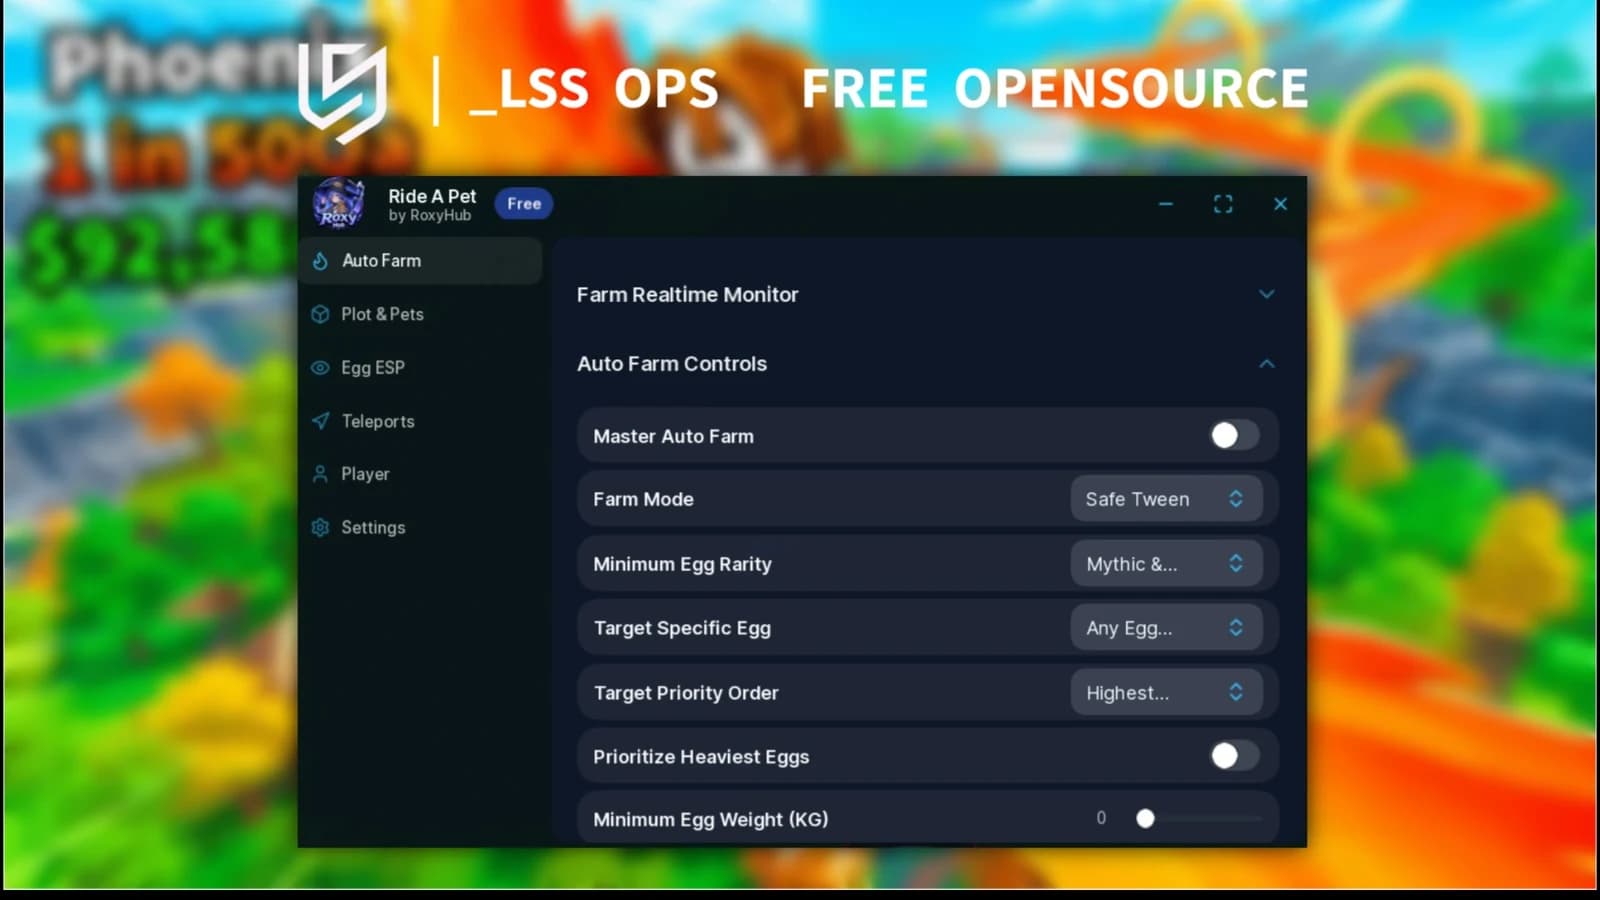
Task: Switch to the Auto Farm tab
Action: point(421,261)
